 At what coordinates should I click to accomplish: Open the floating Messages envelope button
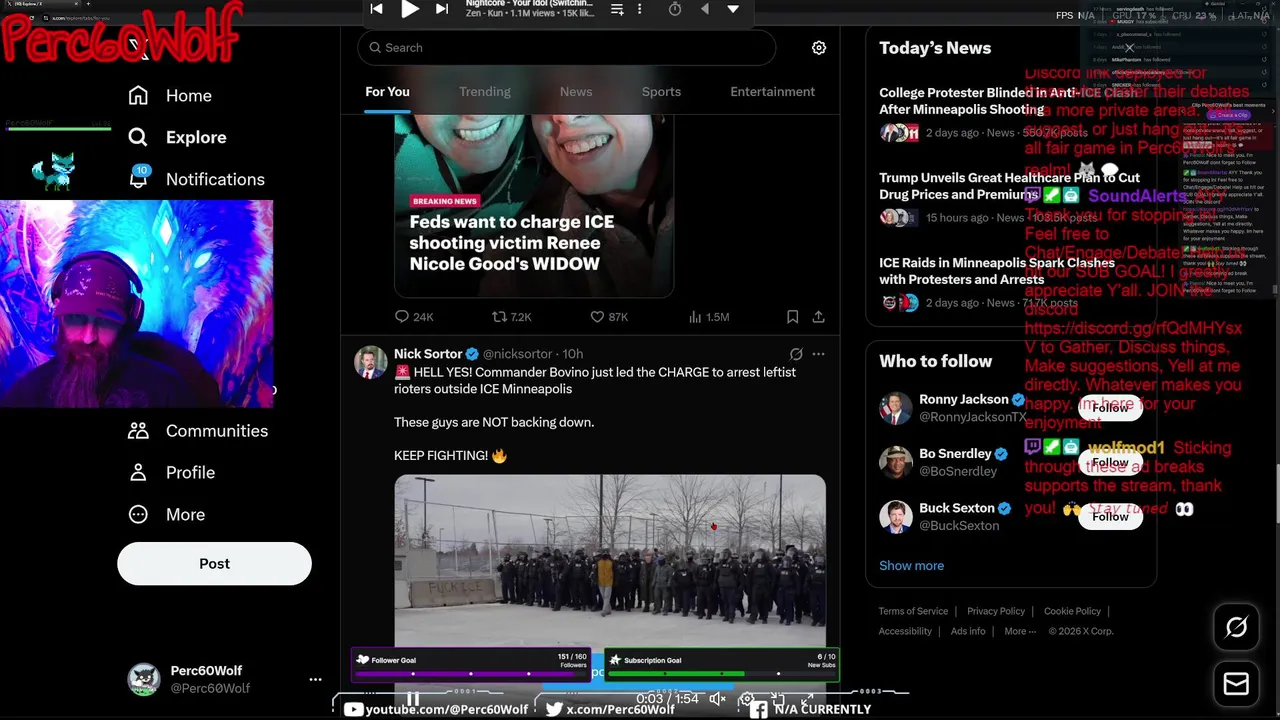[x=1236, y=684]
